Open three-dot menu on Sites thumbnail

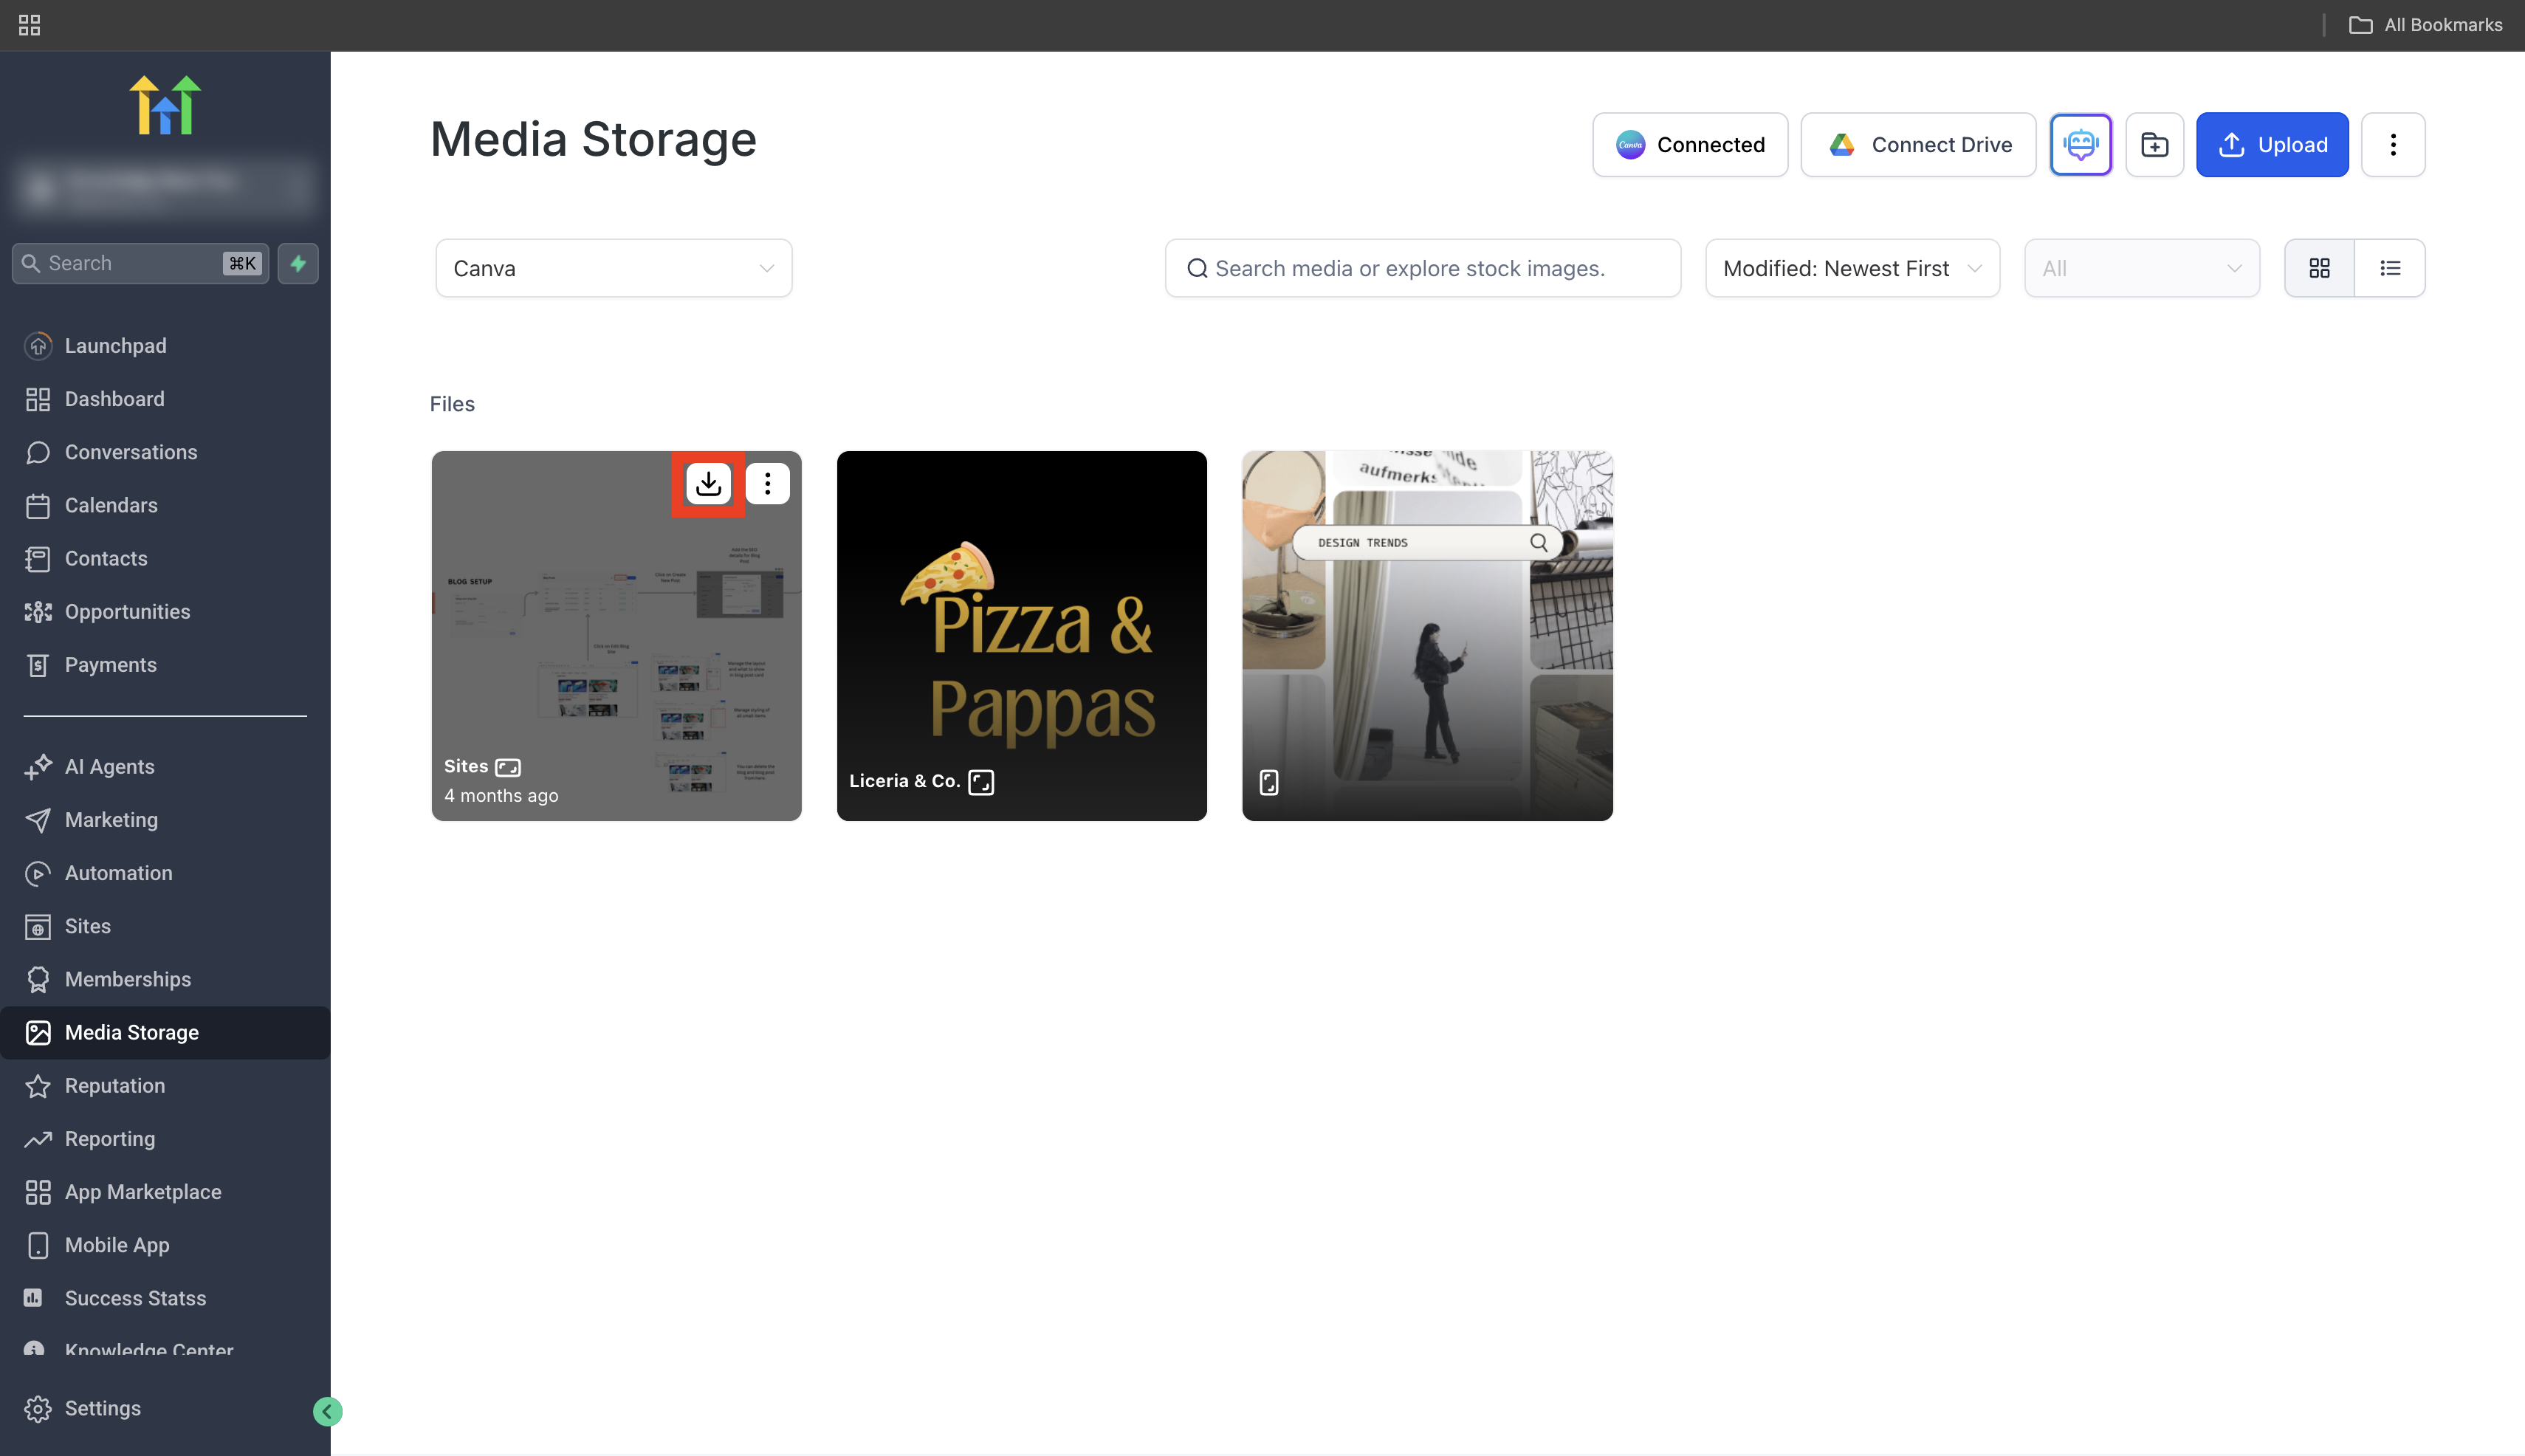click(x=767, y=484)
